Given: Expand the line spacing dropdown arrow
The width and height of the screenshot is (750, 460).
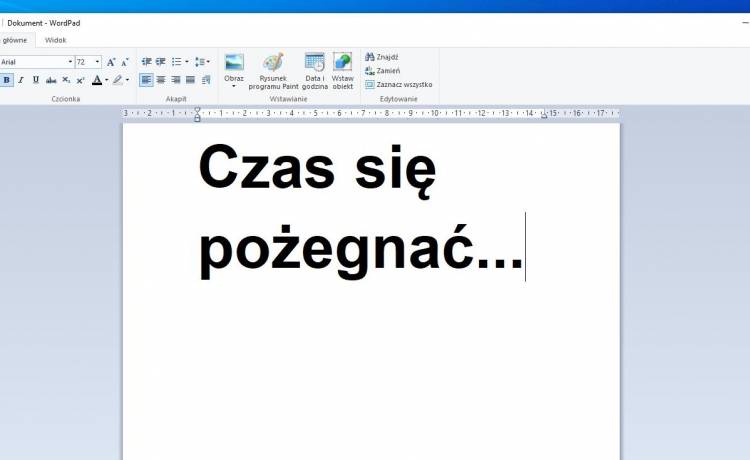Looking at the screenshot, I should (208, 62).
